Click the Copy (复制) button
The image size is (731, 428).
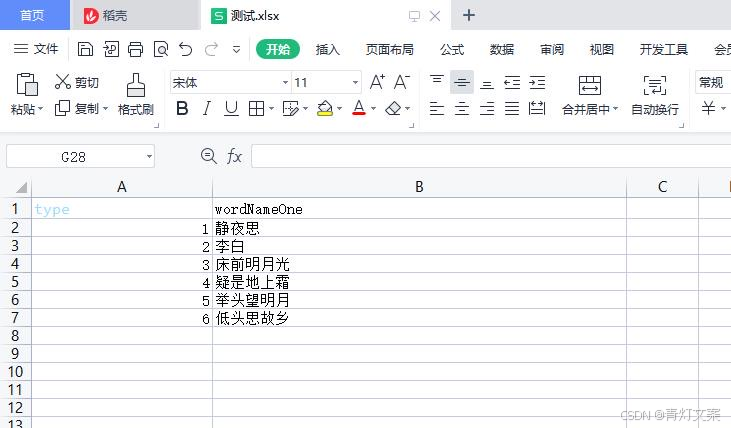(76, 108)
